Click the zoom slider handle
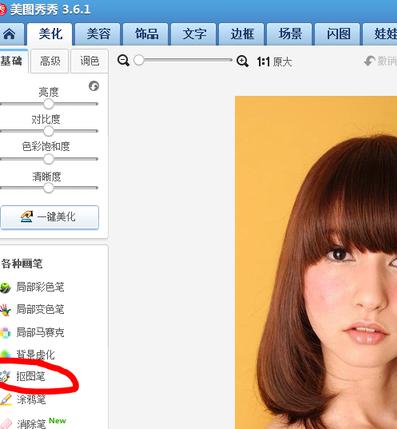 pyautogui.click(x=139, y=60)
